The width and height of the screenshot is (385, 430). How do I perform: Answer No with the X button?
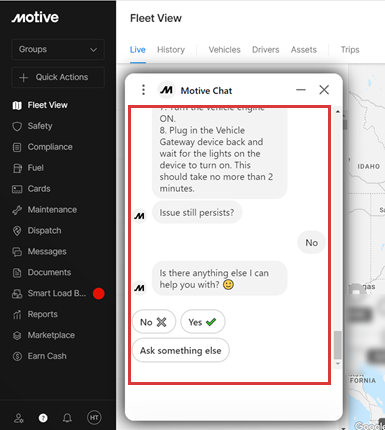click(154, 322)
